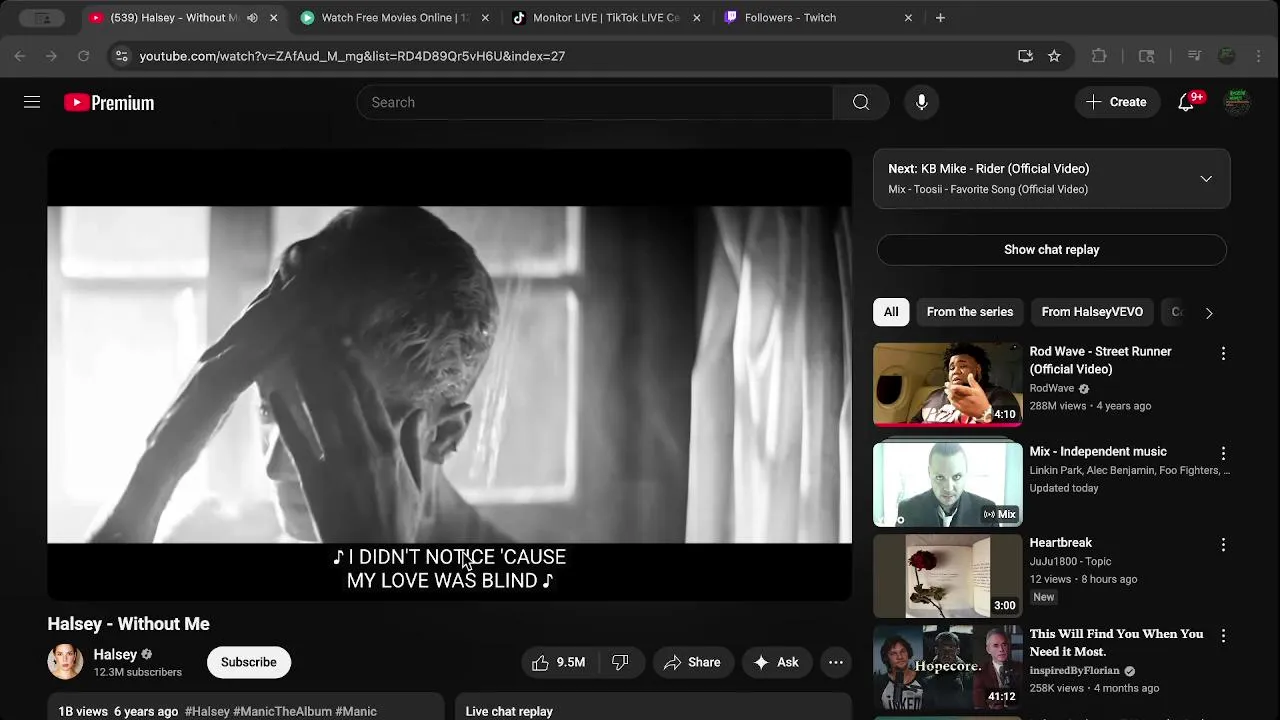This screenshot has width=1280, height=720.
Task: Reload the page
Action: coord(84,56)
